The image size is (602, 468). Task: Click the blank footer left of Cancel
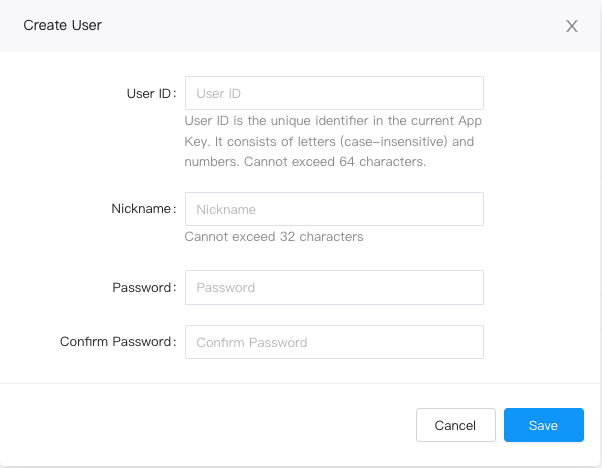point(200,425)
